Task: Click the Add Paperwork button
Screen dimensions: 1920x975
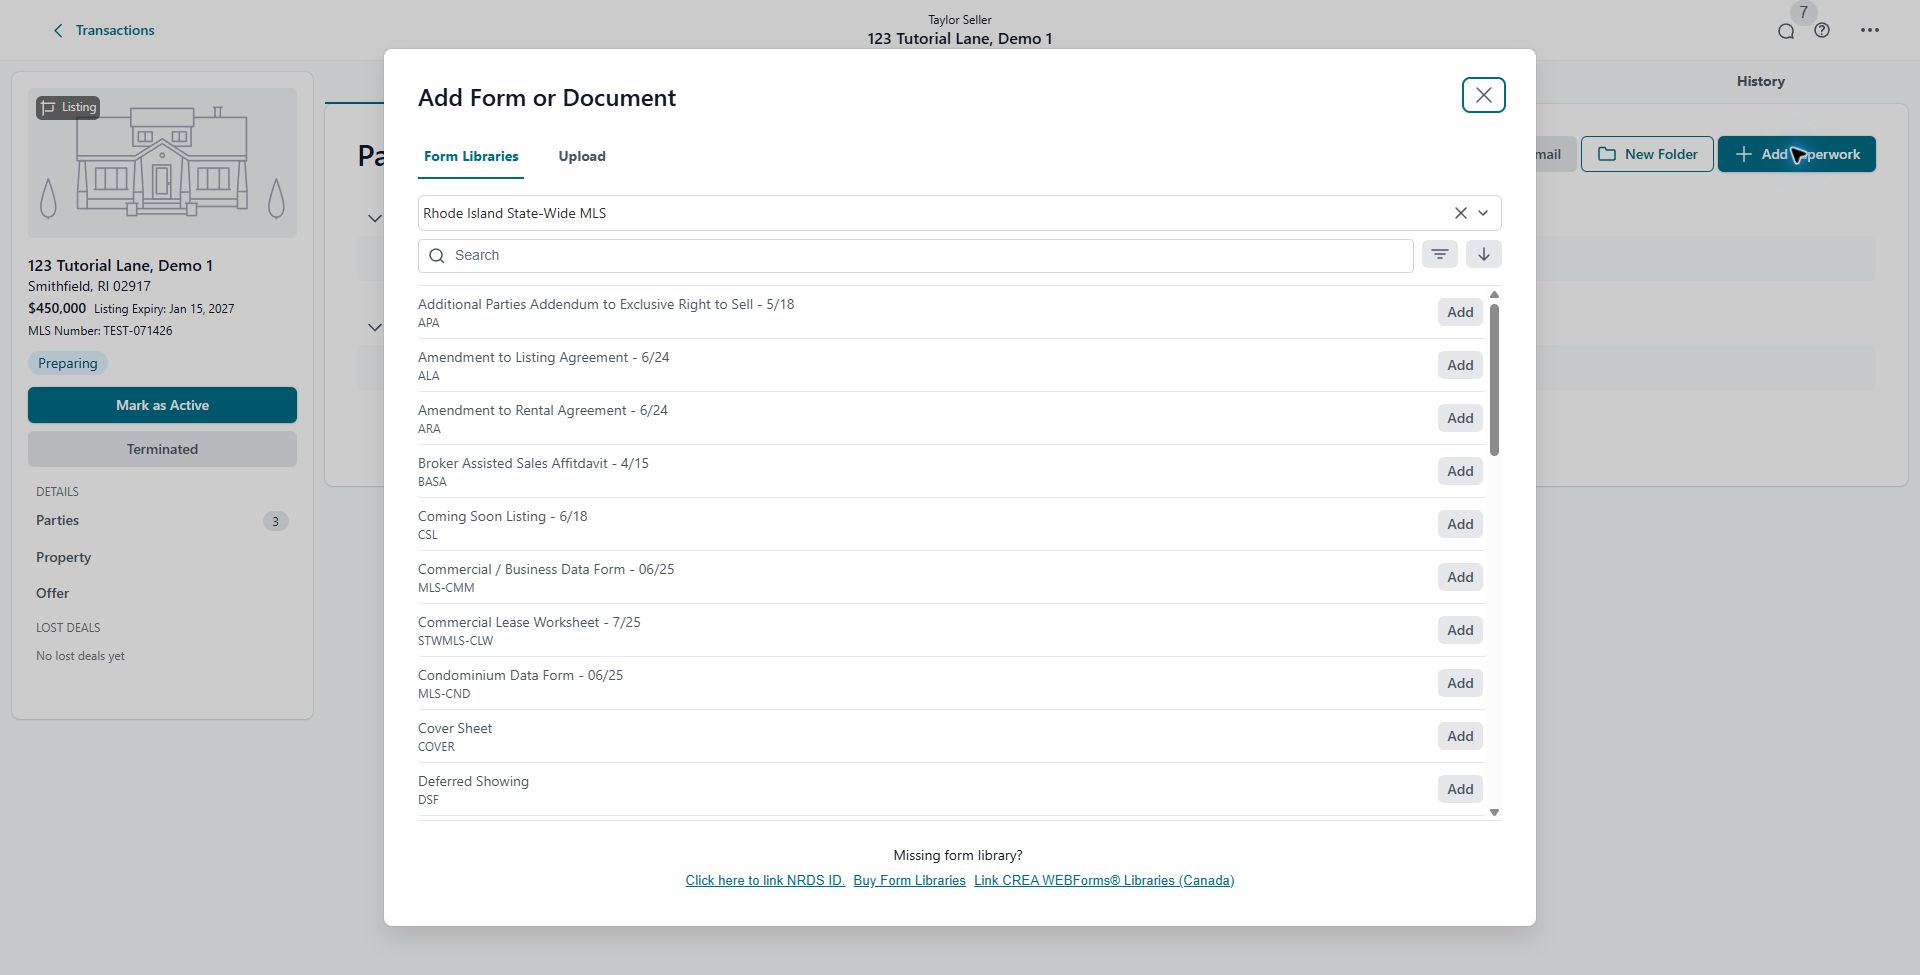Action: point(1797,154)
